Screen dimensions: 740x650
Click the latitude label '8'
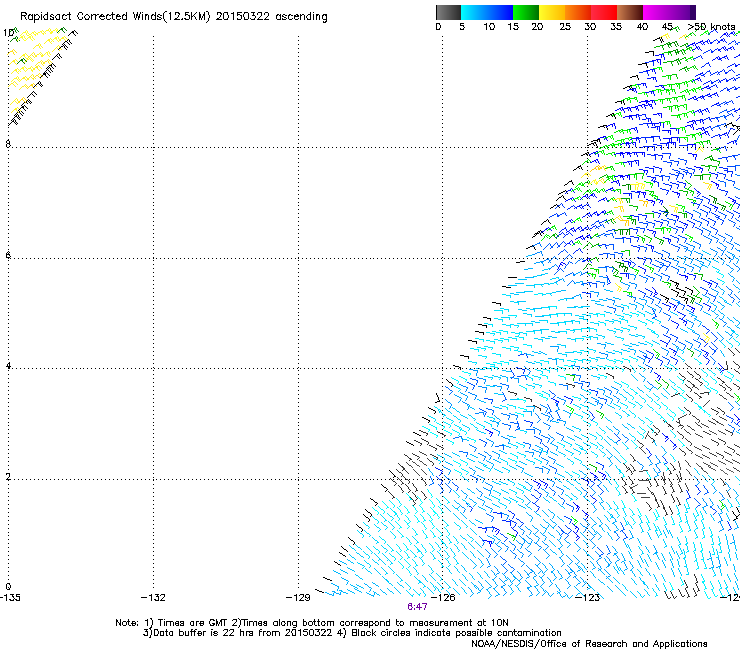8,144
